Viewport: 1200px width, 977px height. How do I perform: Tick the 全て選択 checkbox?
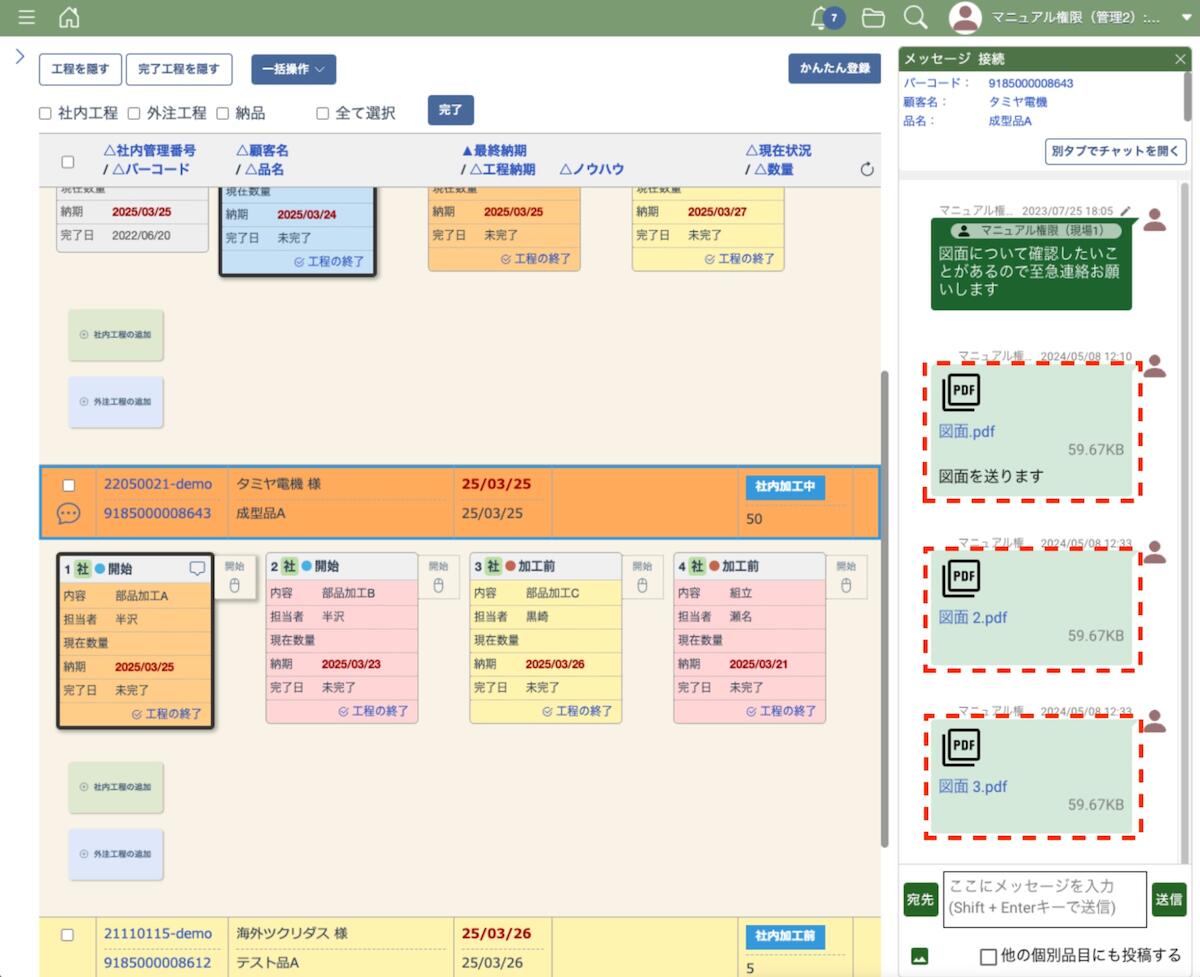[322, 113]
